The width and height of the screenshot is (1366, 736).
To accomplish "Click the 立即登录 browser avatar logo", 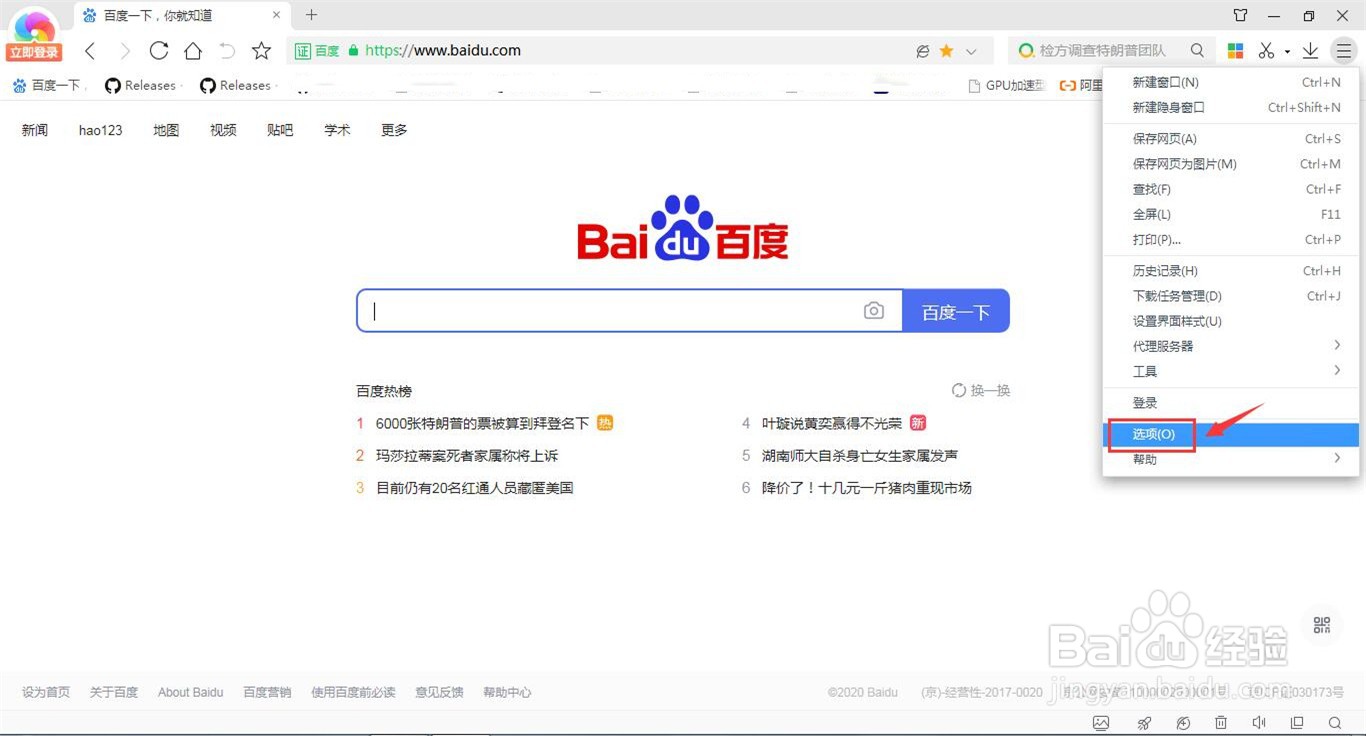I will click(35, 36).
